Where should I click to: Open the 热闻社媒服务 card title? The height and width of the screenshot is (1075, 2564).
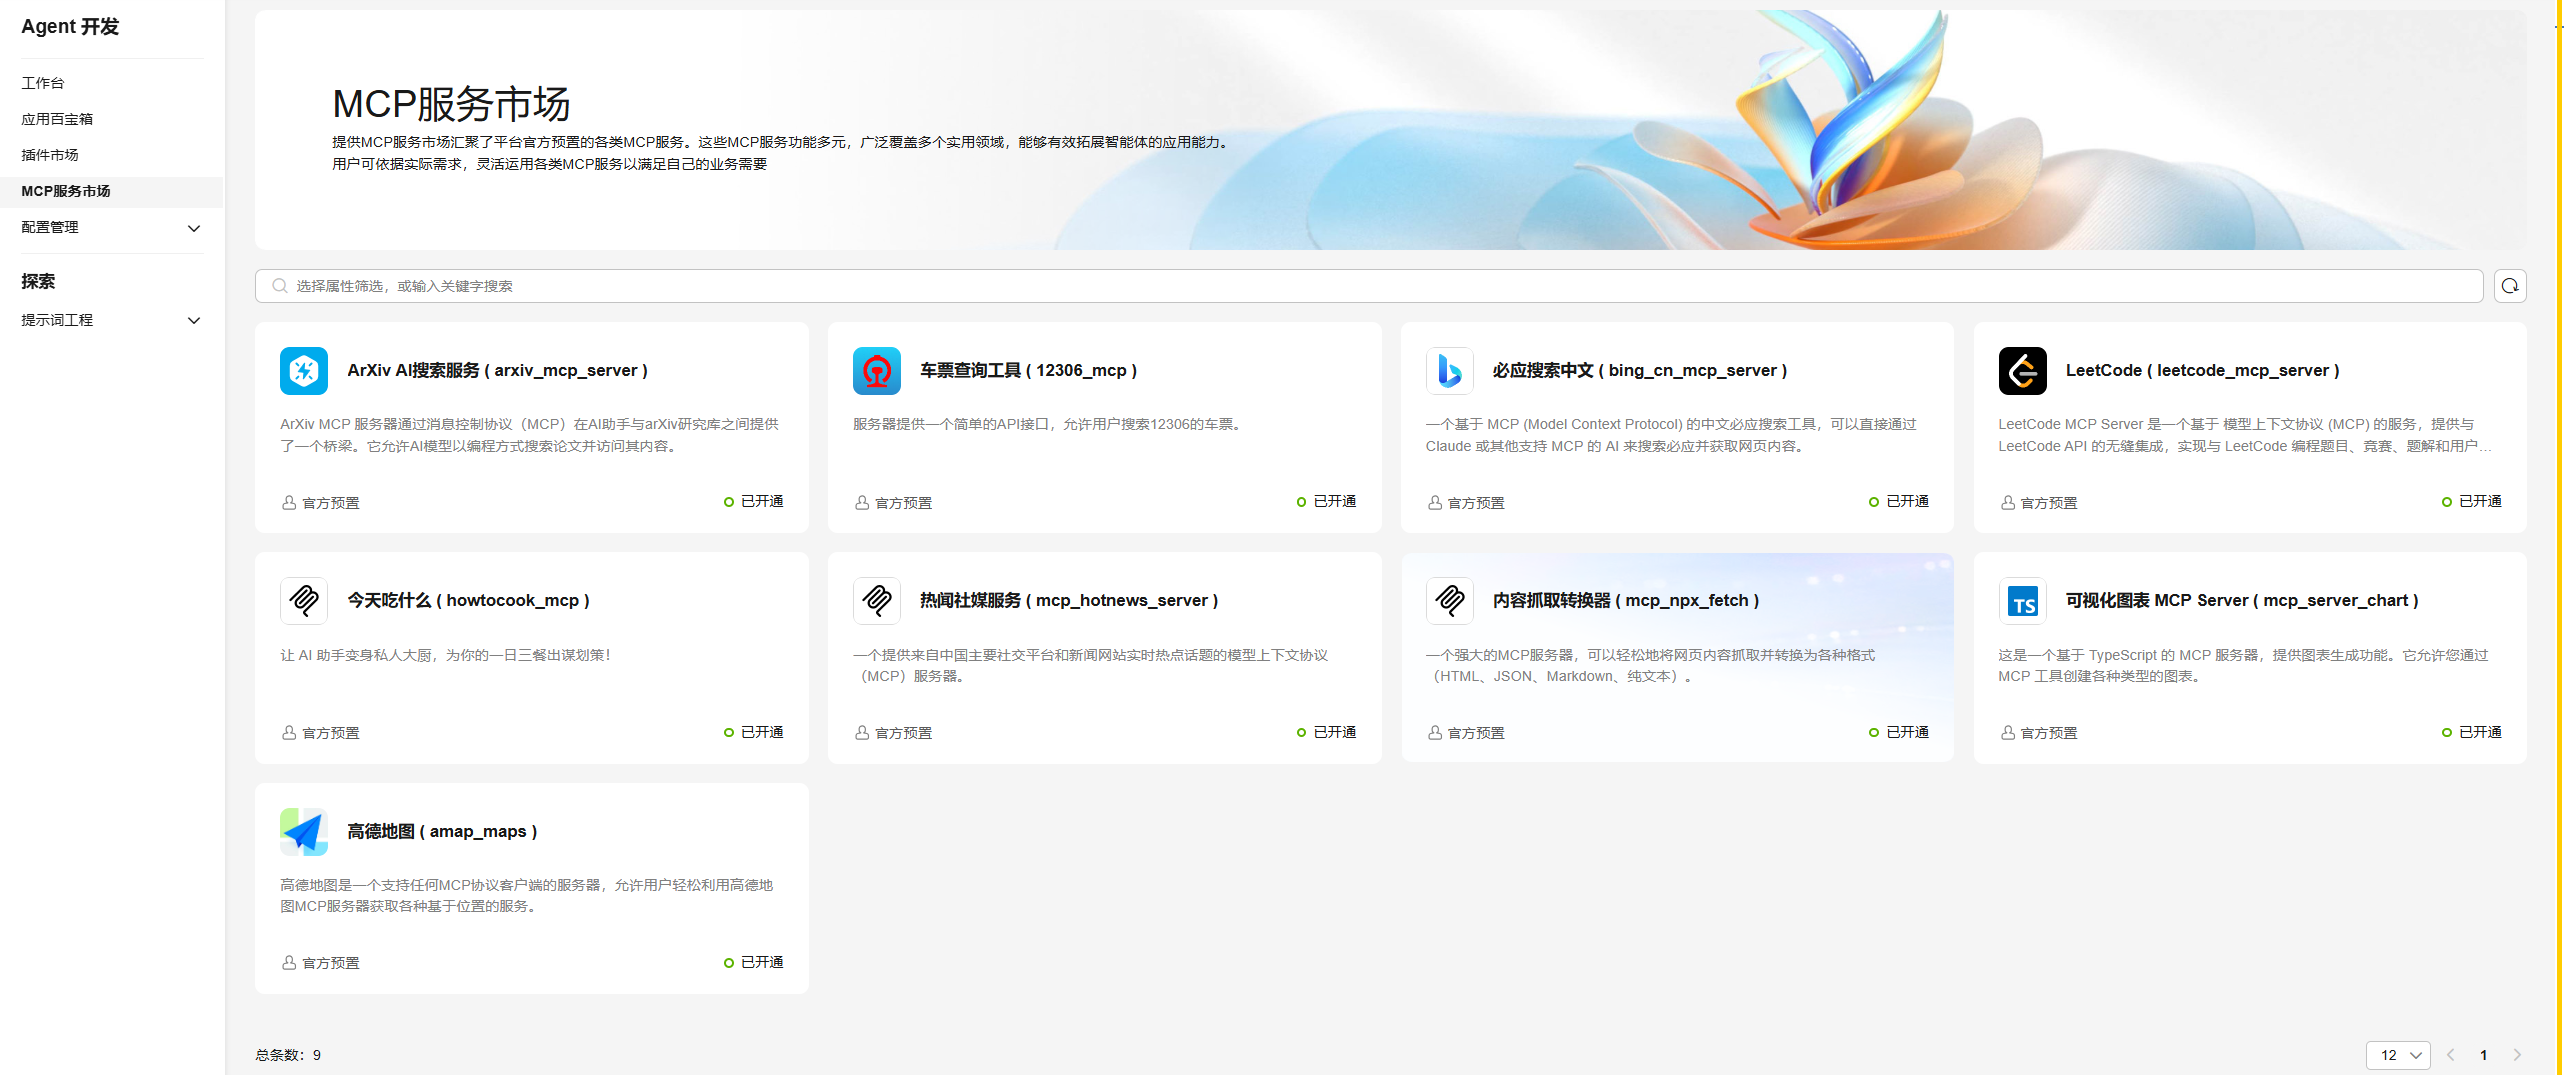[x=1069, y=601]
